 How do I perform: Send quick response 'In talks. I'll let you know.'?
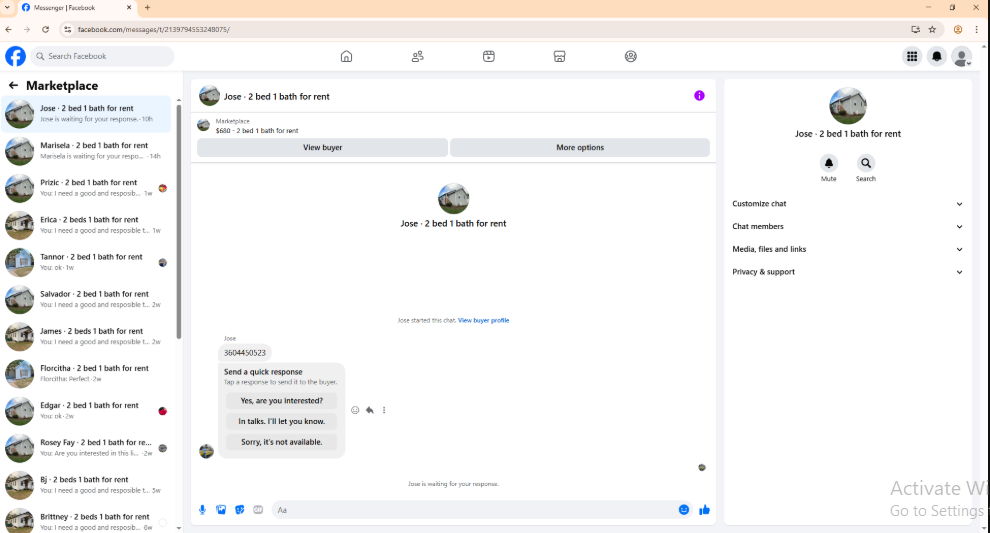(x=282, y=422)
